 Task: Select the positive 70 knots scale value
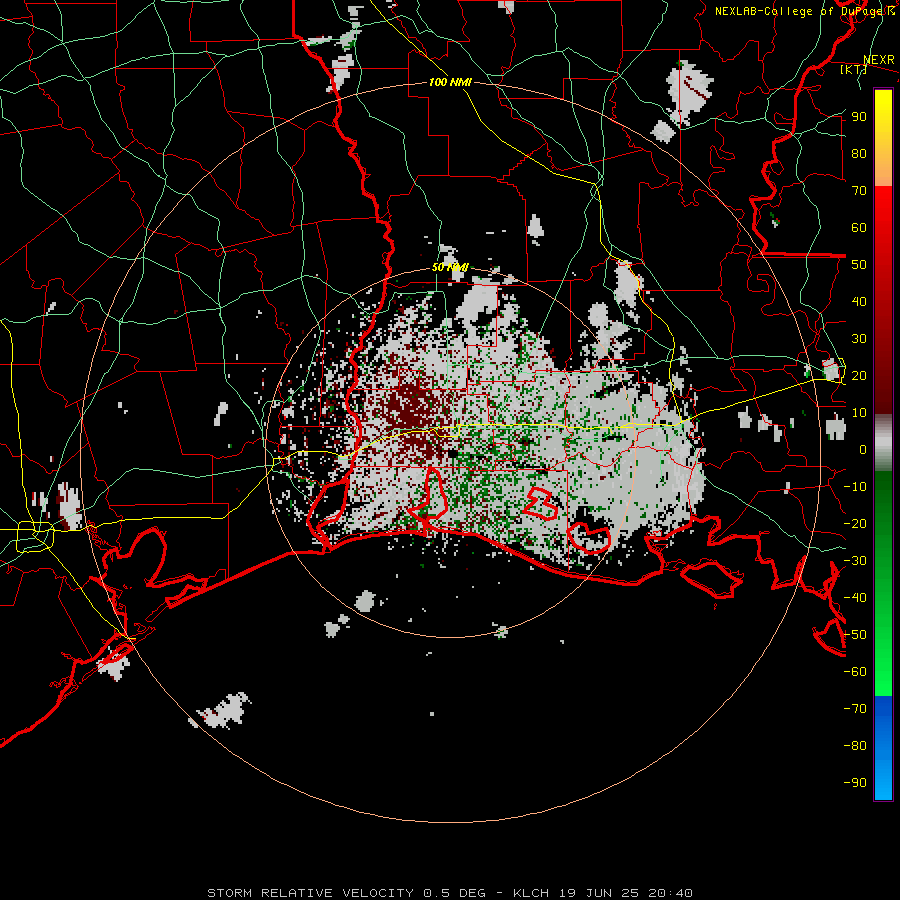(859, 191)
